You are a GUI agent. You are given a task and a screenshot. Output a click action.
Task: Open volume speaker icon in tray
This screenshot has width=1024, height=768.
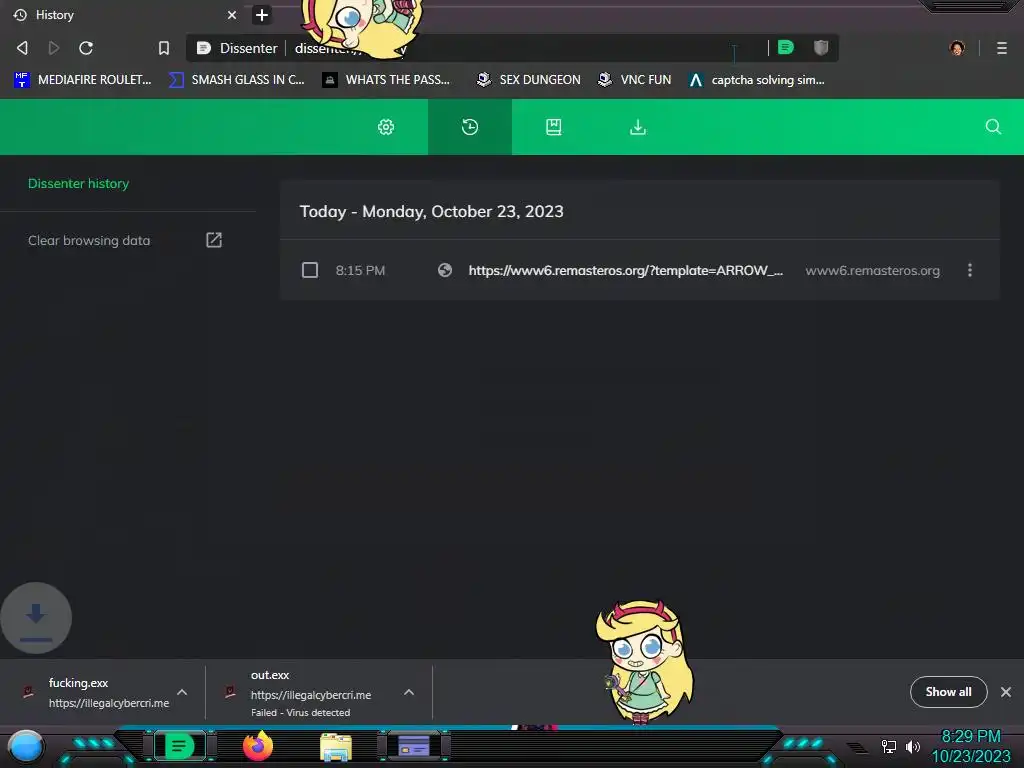pyautogui.click(x=912, y=746)
